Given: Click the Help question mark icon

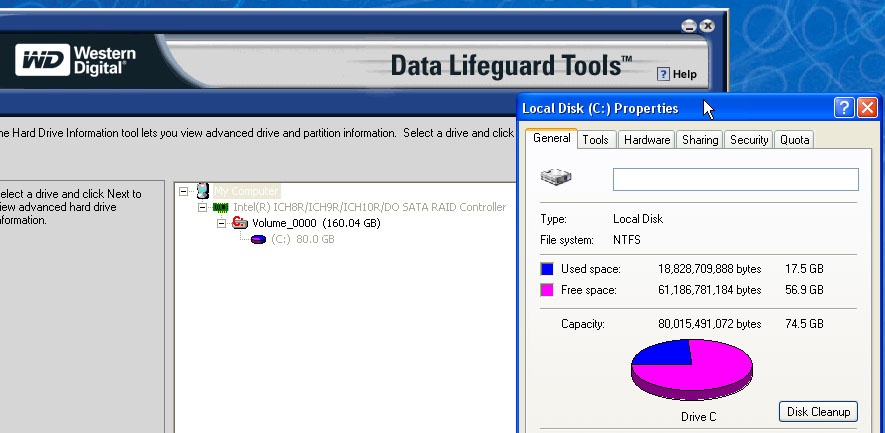Looking at the screenshot, I should tap(663, 74).
